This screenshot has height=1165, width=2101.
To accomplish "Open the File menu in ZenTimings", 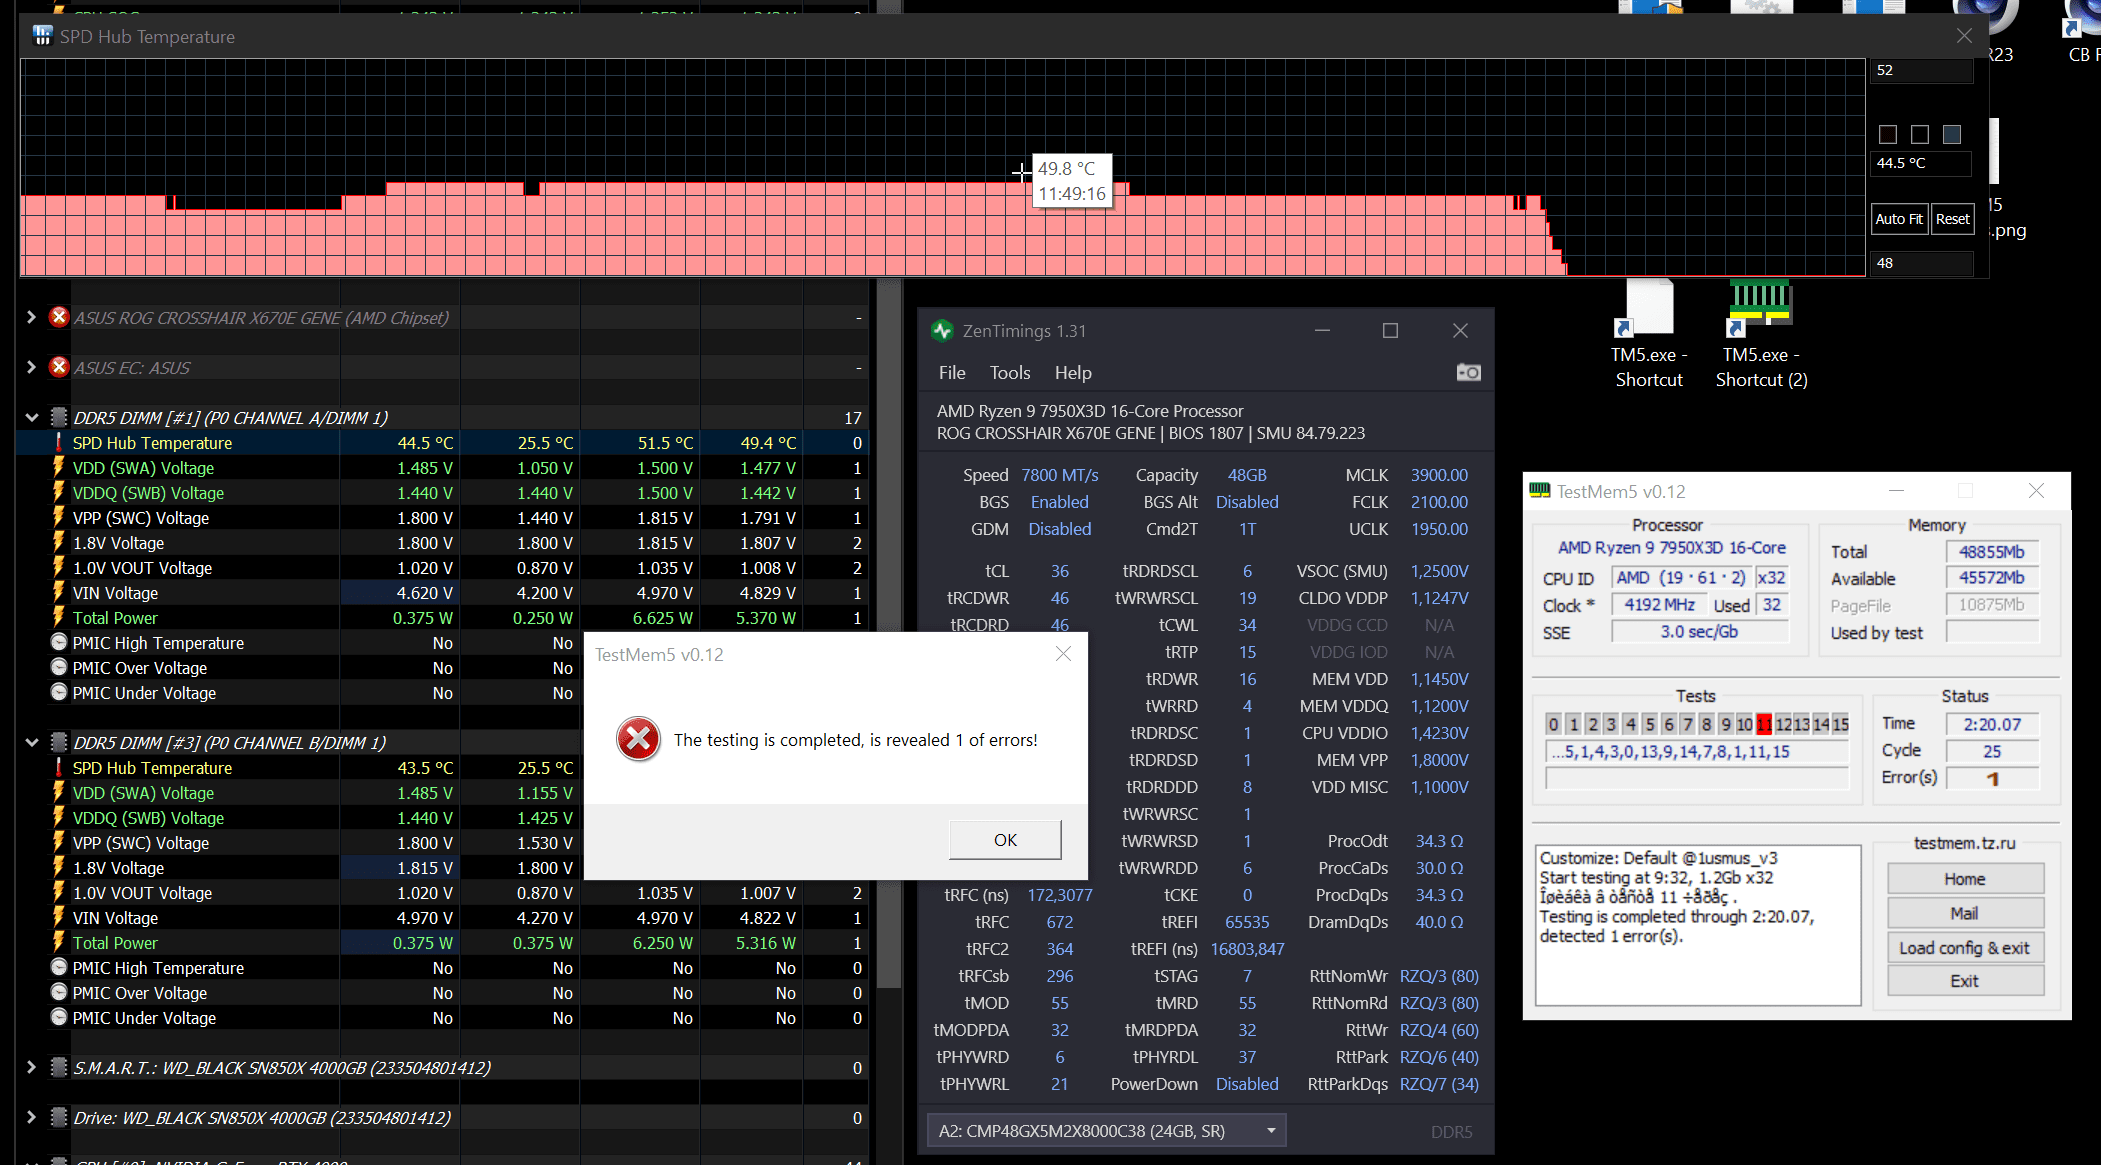I will coord(952,372).
